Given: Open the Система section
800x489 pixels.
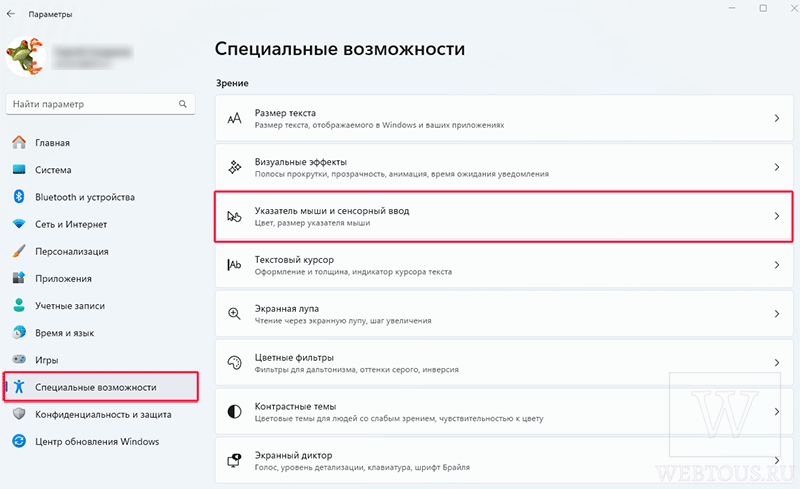Looking at the screenshot, I should coord(101,169).
